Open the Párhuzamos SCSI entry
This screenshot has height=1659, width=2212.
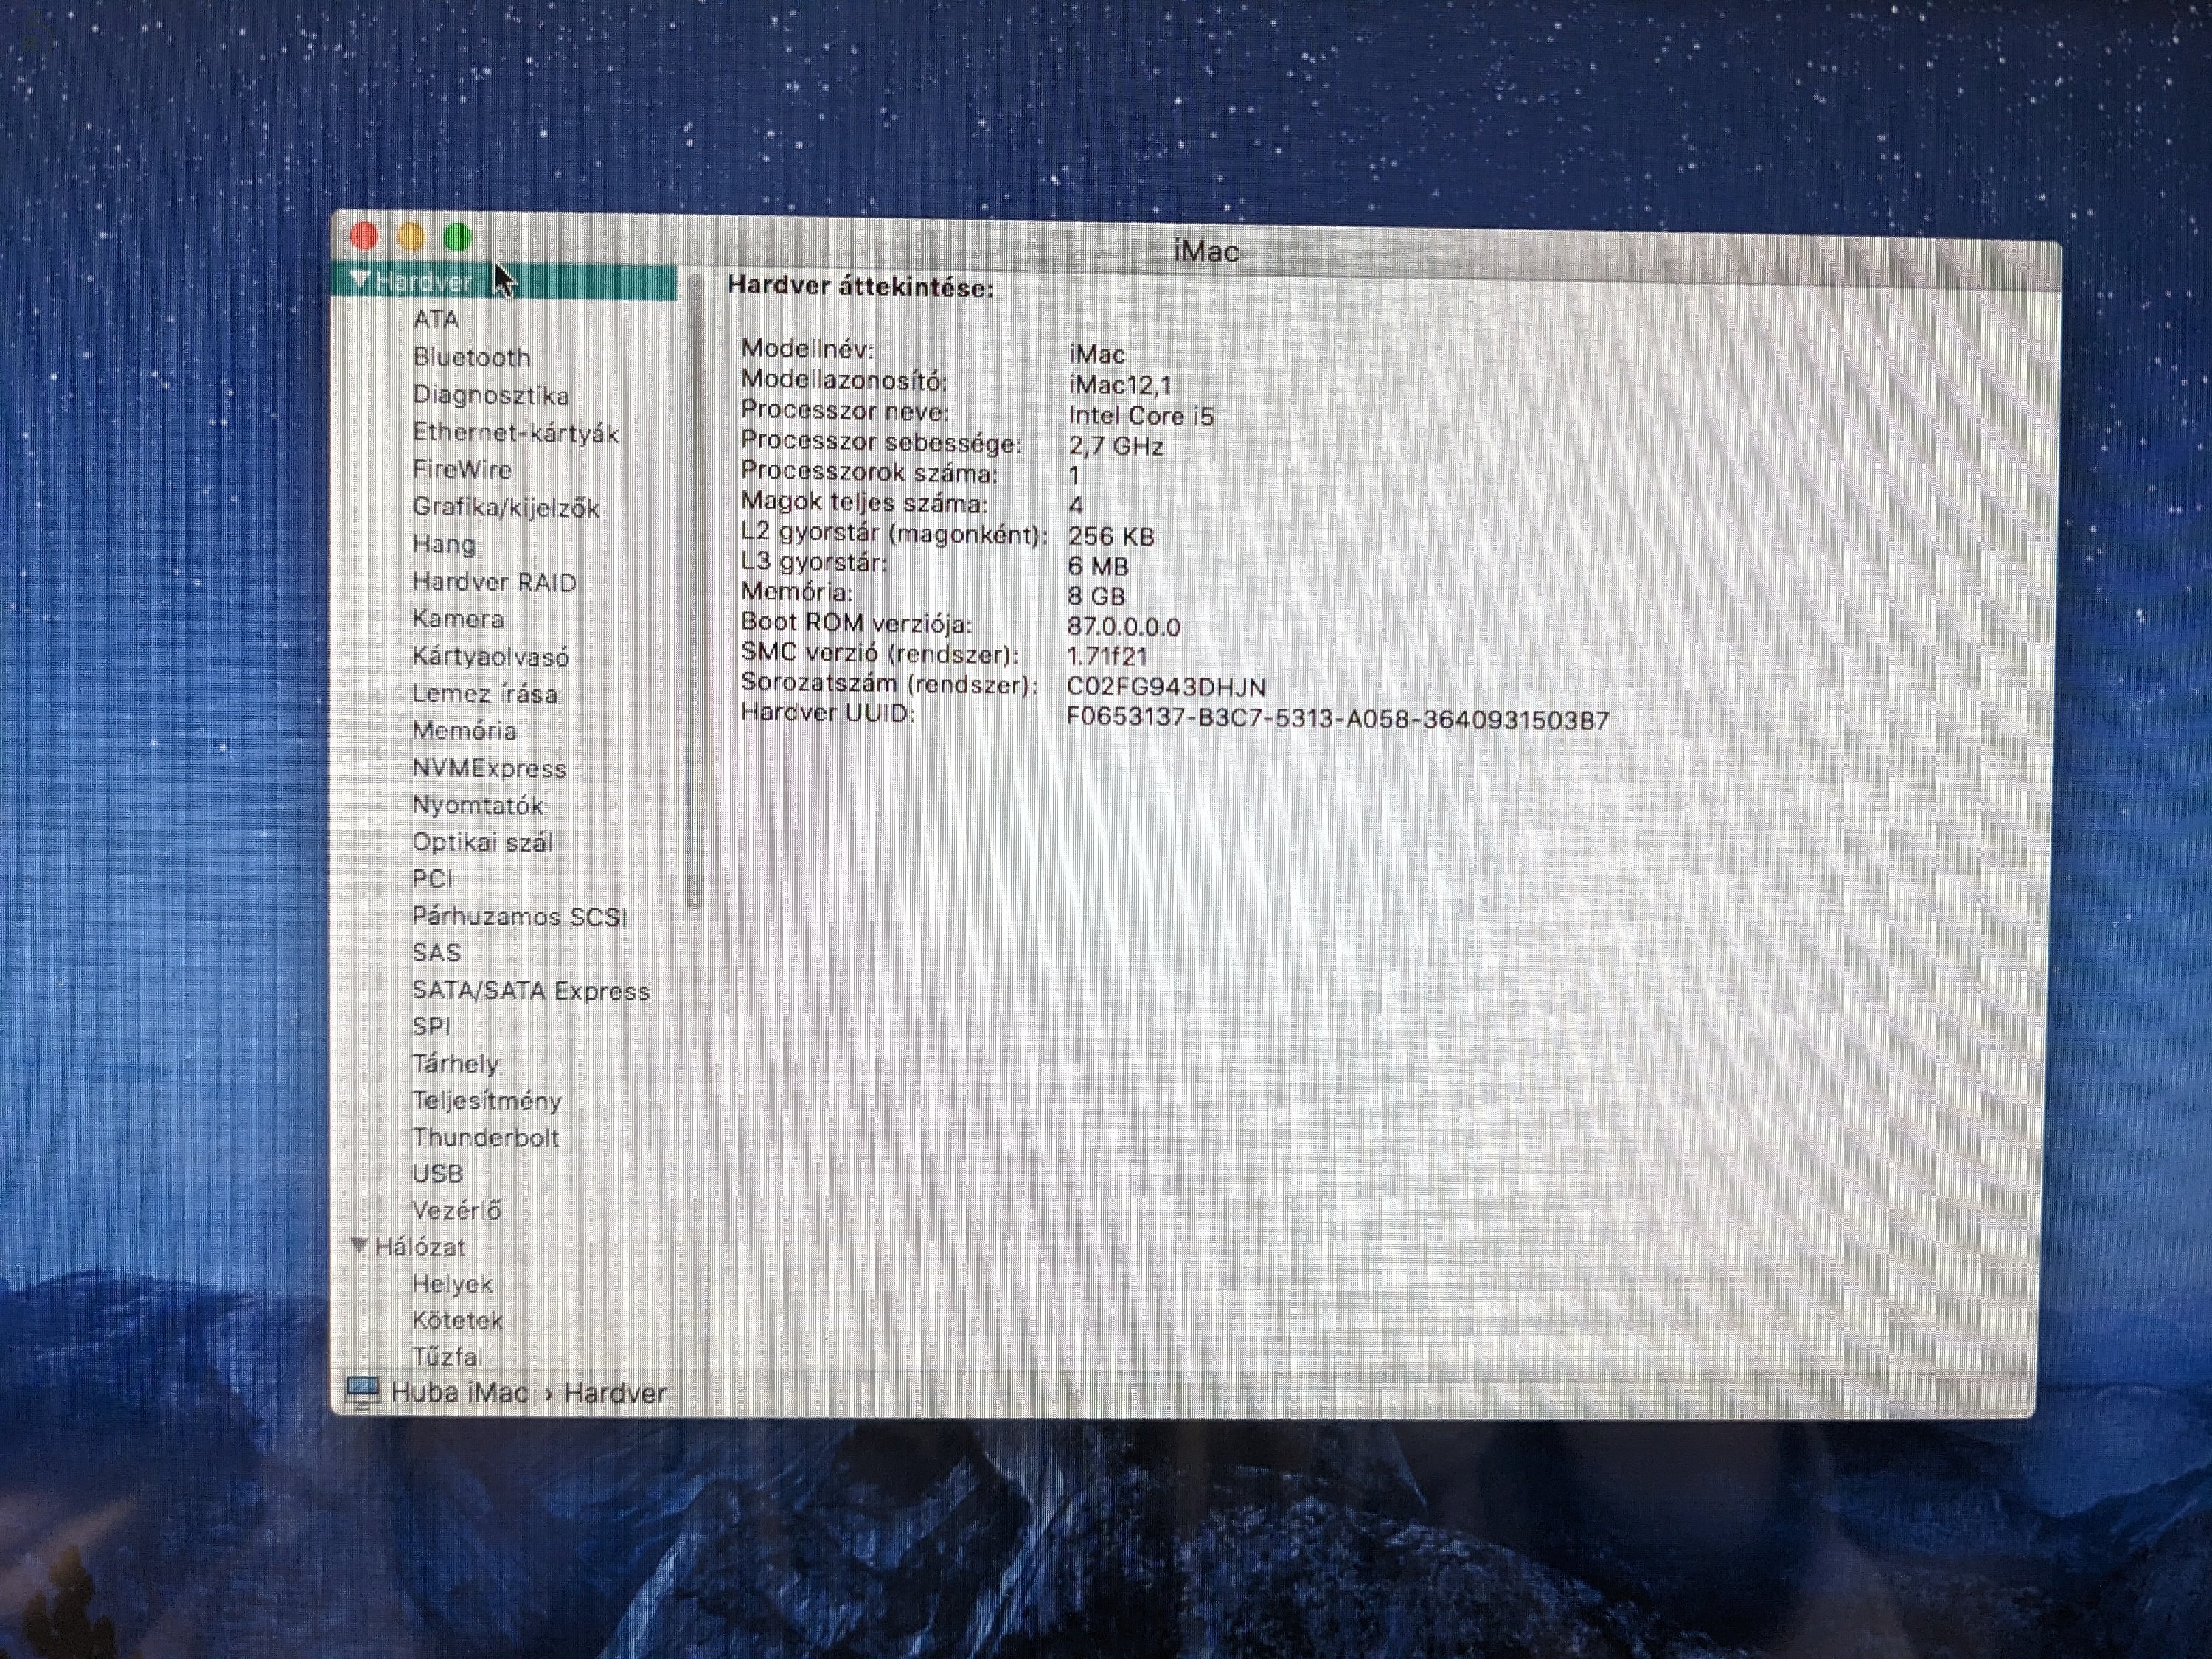[x=519, y=916]
